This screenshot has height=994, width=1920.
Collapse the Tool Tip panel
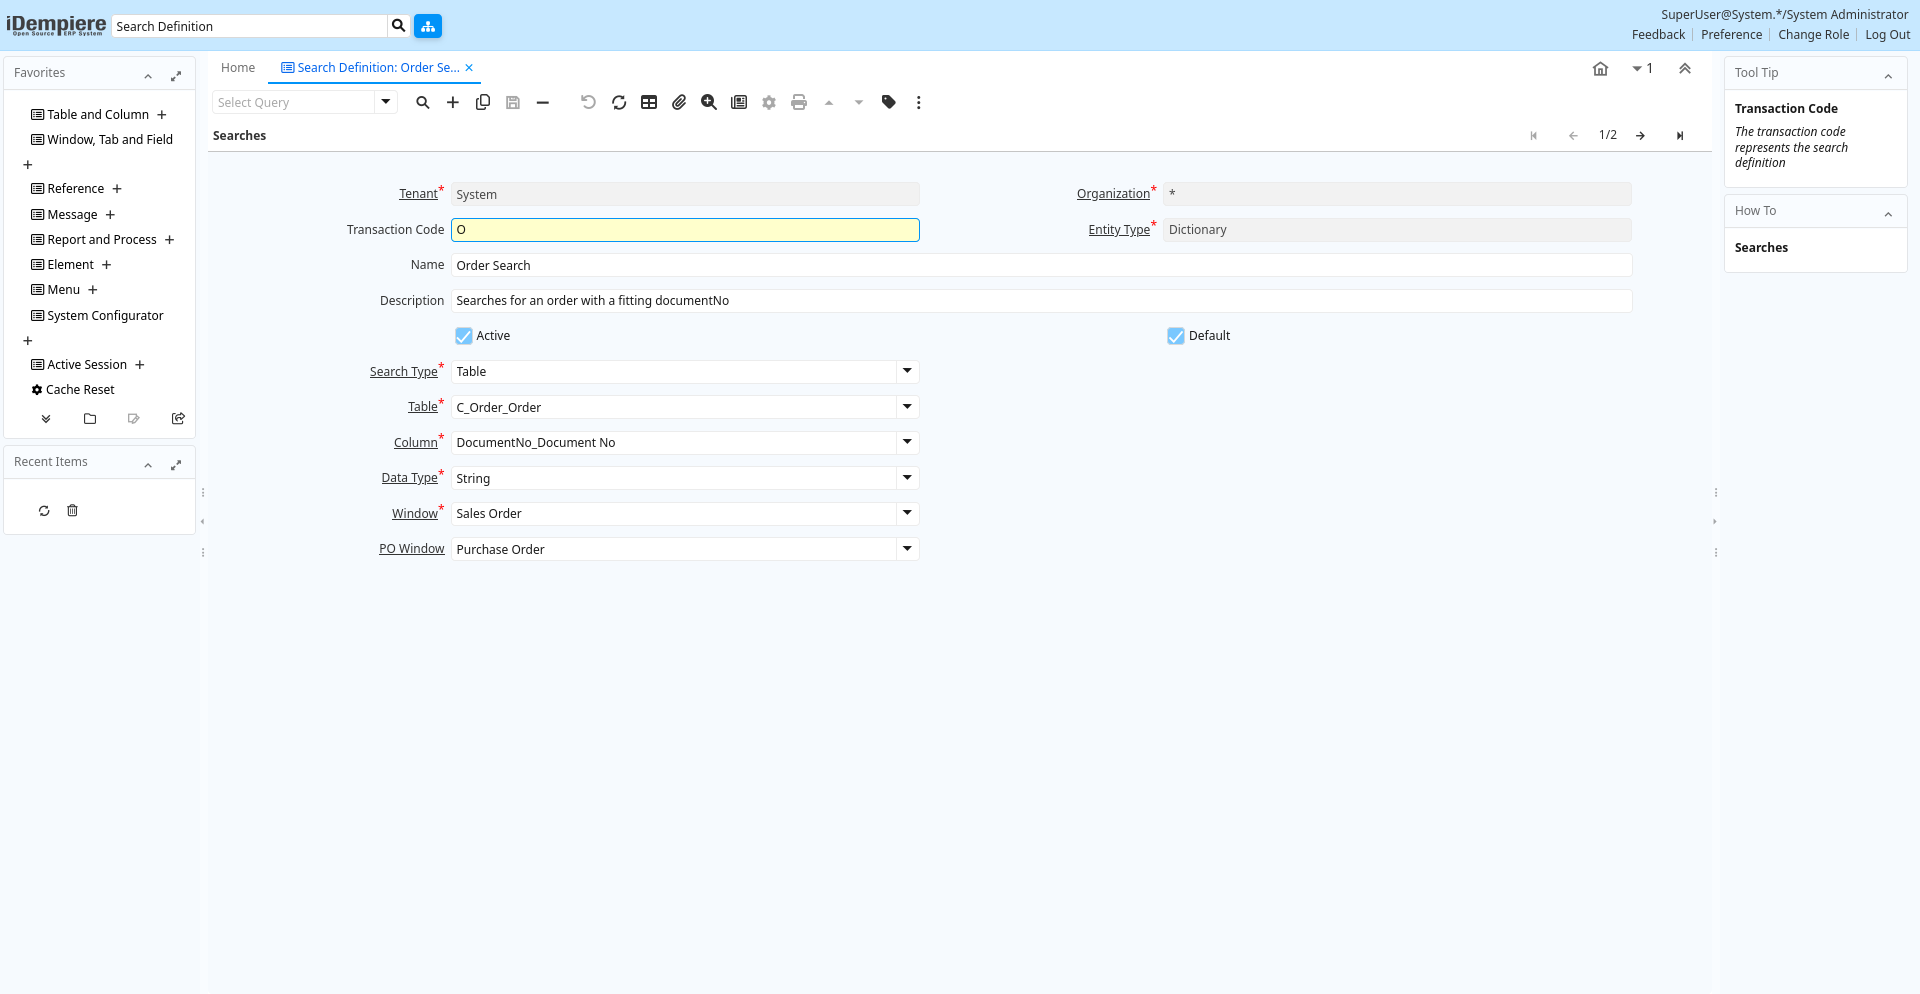pyautogui.click(x=1888, y=74)
